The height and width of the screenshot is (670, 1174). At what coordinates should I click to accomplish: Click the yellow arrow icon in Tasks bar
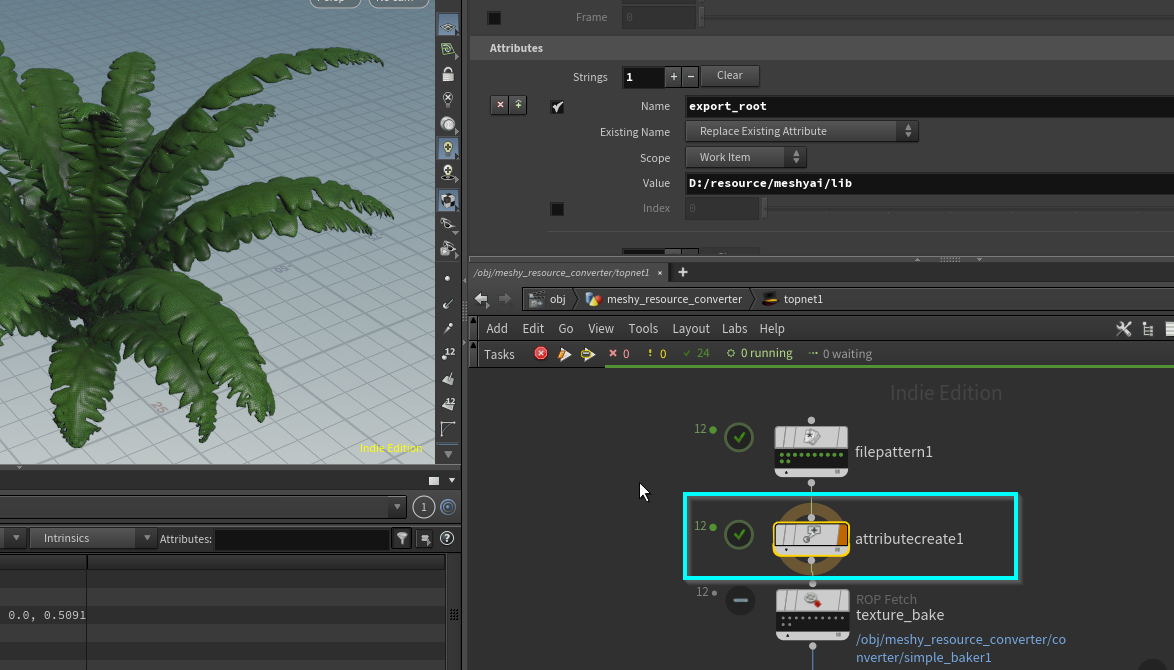click(588, 353)
